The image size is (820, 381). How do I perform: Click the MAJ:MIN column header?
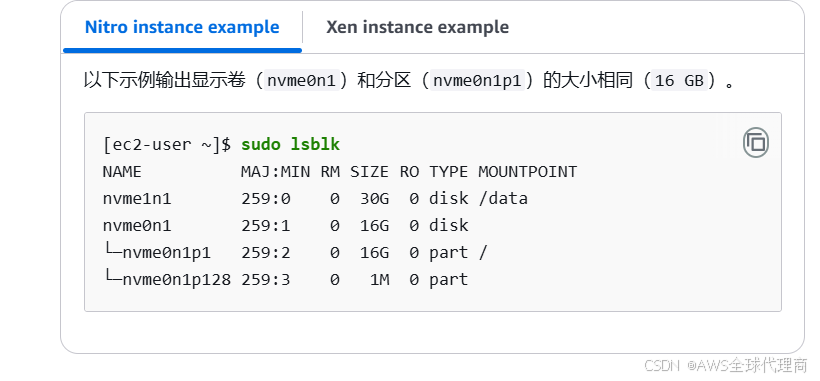pyautogui.click(x=276, y=172)
